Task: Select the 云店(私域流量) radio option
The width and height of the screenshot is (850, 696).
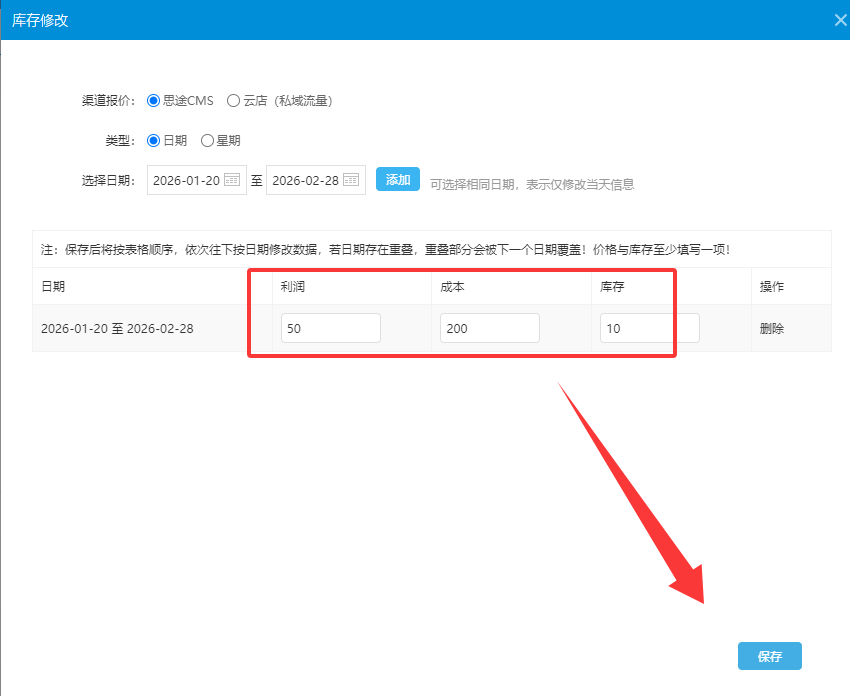Action: (x=233, y=100)
